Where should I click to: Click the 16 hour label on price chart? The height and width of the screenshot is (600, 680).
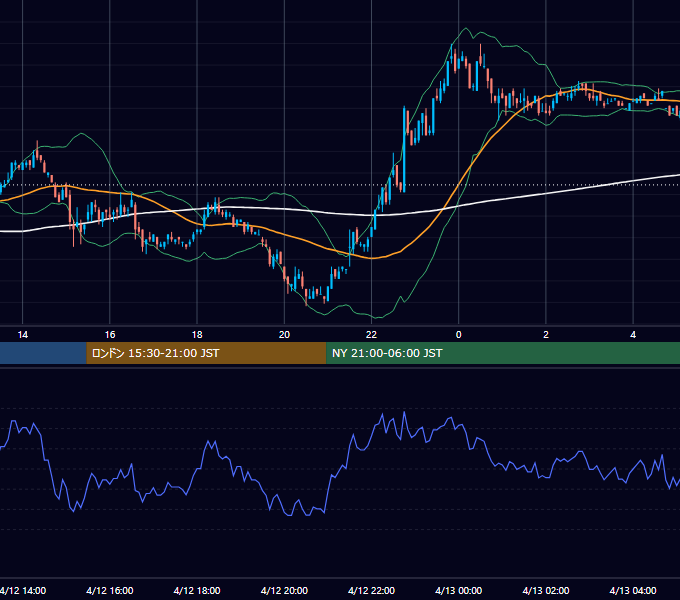tap(110, 335)
